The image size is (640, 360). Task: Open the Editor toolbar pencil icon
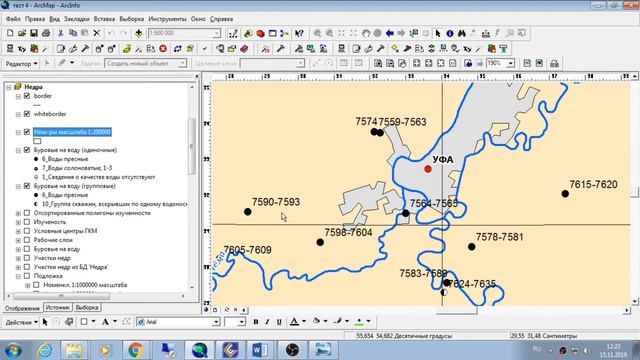(x=233, y=33)
